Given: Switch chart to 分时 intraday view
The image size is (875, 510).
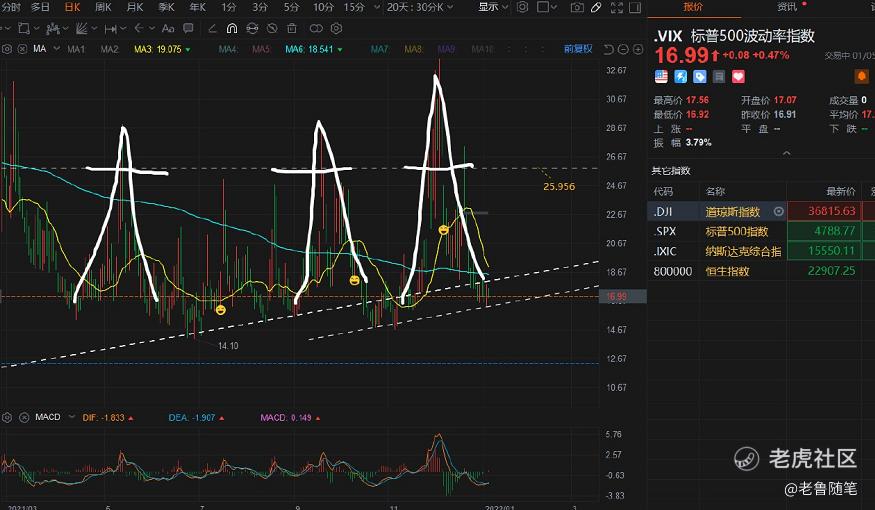Looking at the screenshot, I should pyautogui.click(x=10, y=7).
